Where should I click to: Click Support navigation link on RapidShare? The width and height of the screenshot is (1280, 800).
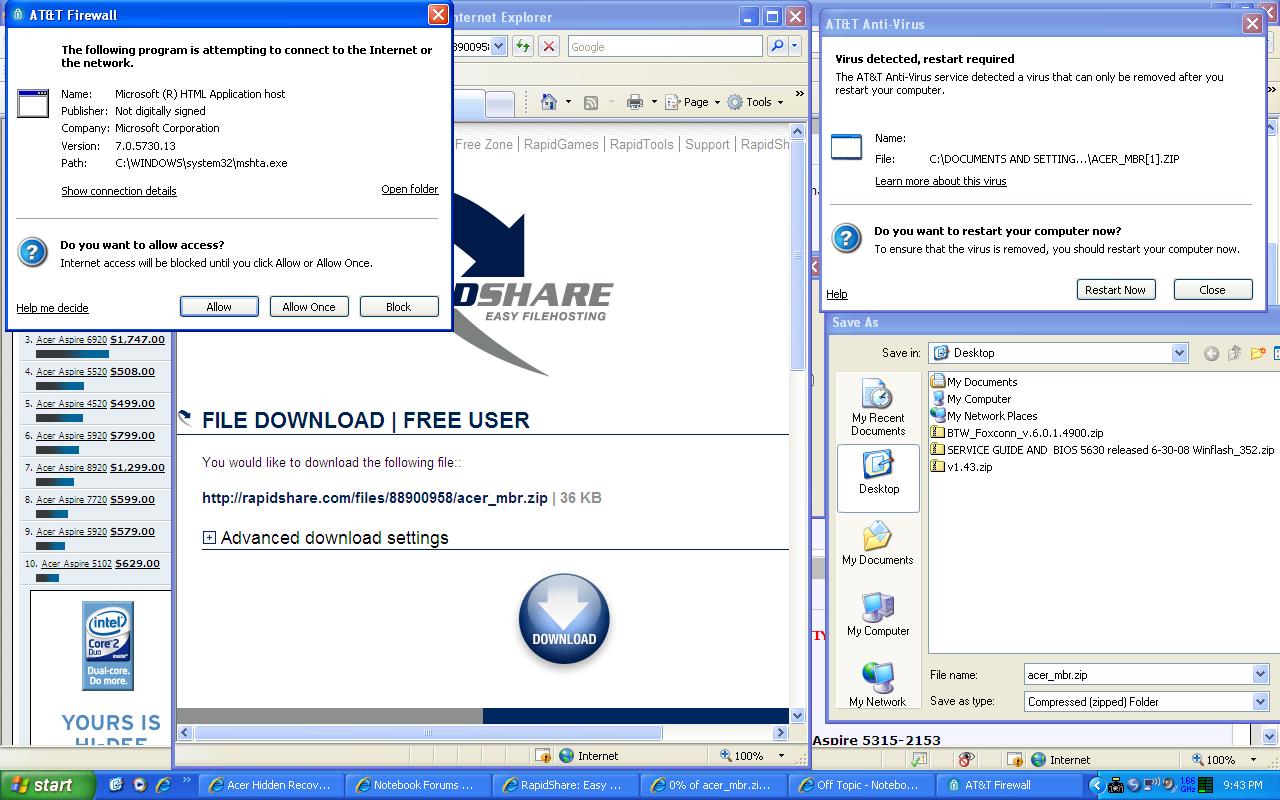pyautogui.click(x=707, y=144)
